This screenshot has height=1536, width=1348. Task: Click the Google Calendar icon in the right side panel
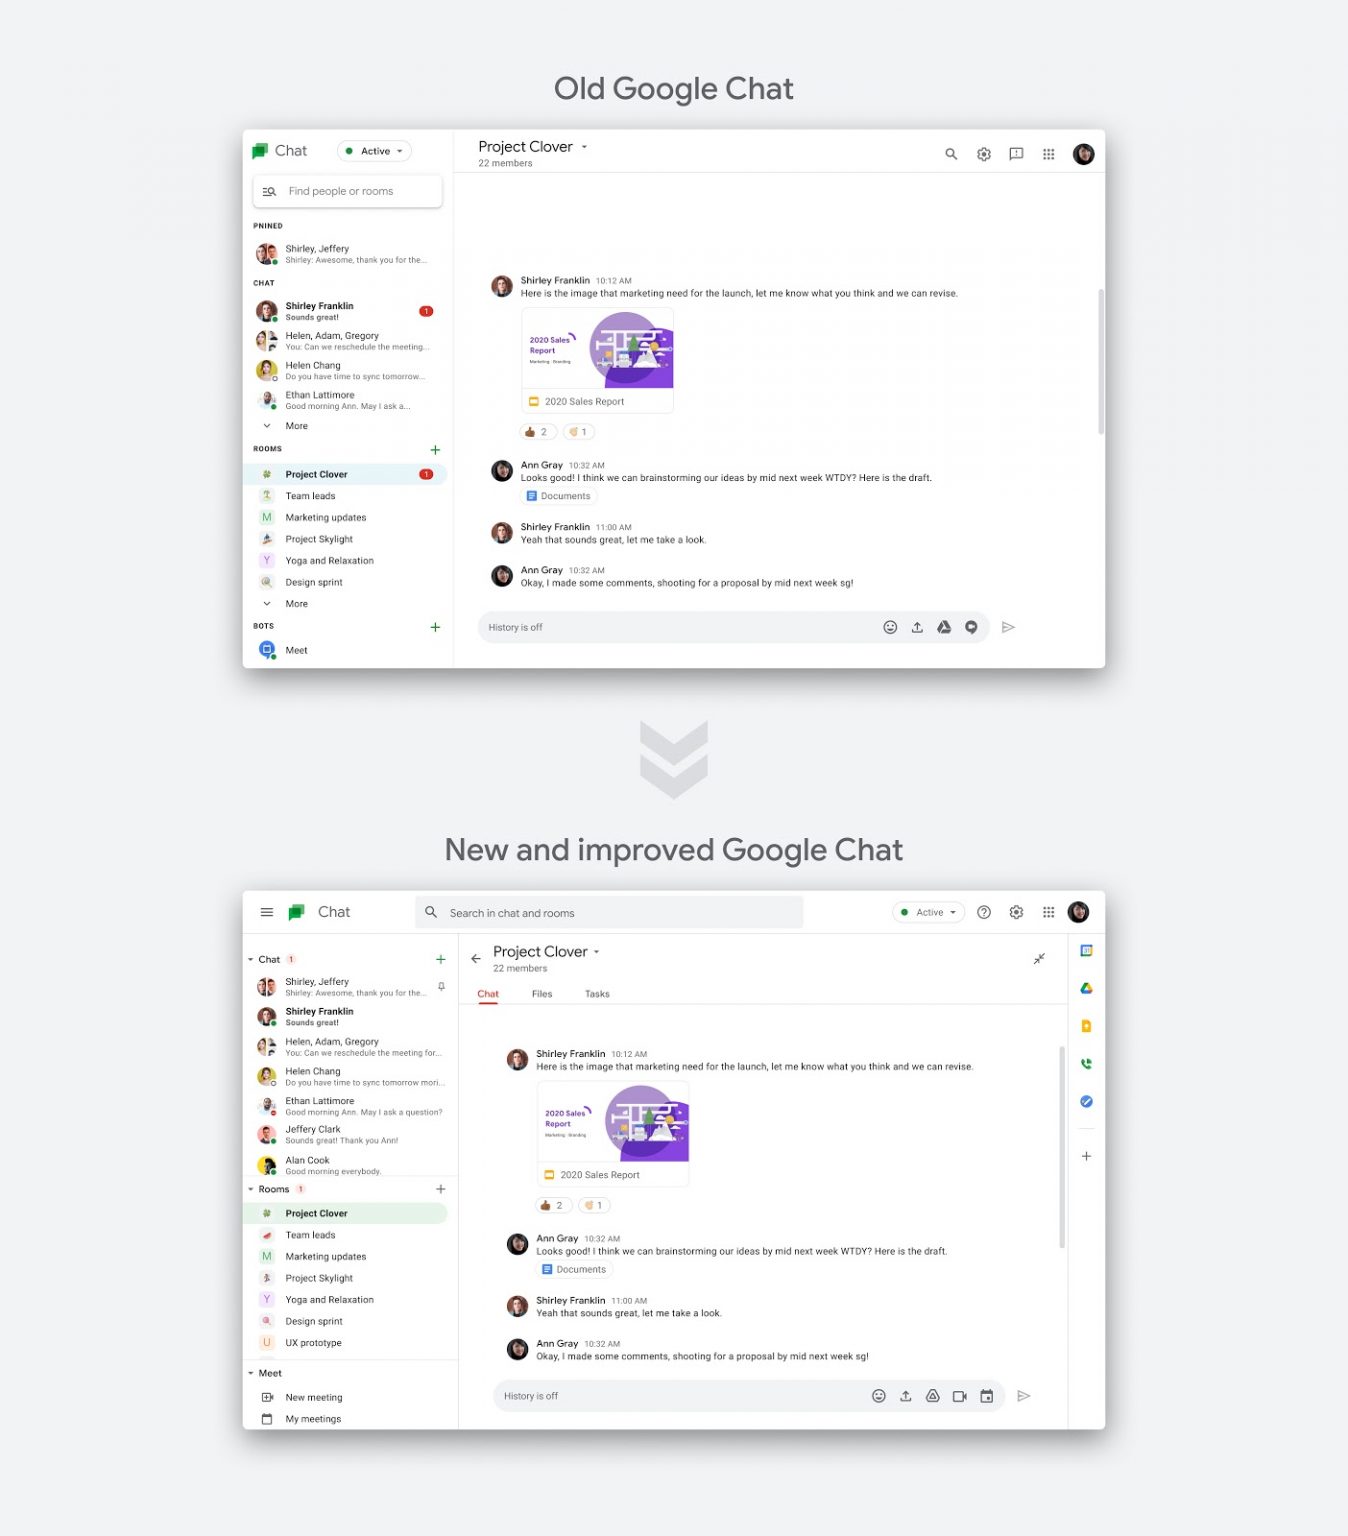point(1086,951)
